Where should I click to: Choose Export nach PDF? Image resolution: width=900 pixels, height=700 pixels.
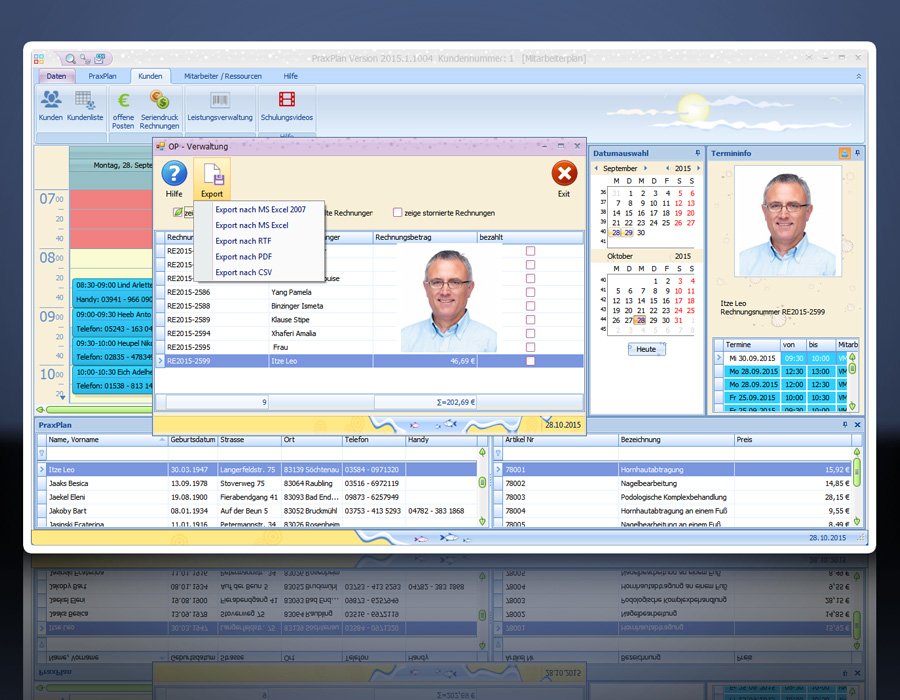point(243,256)
